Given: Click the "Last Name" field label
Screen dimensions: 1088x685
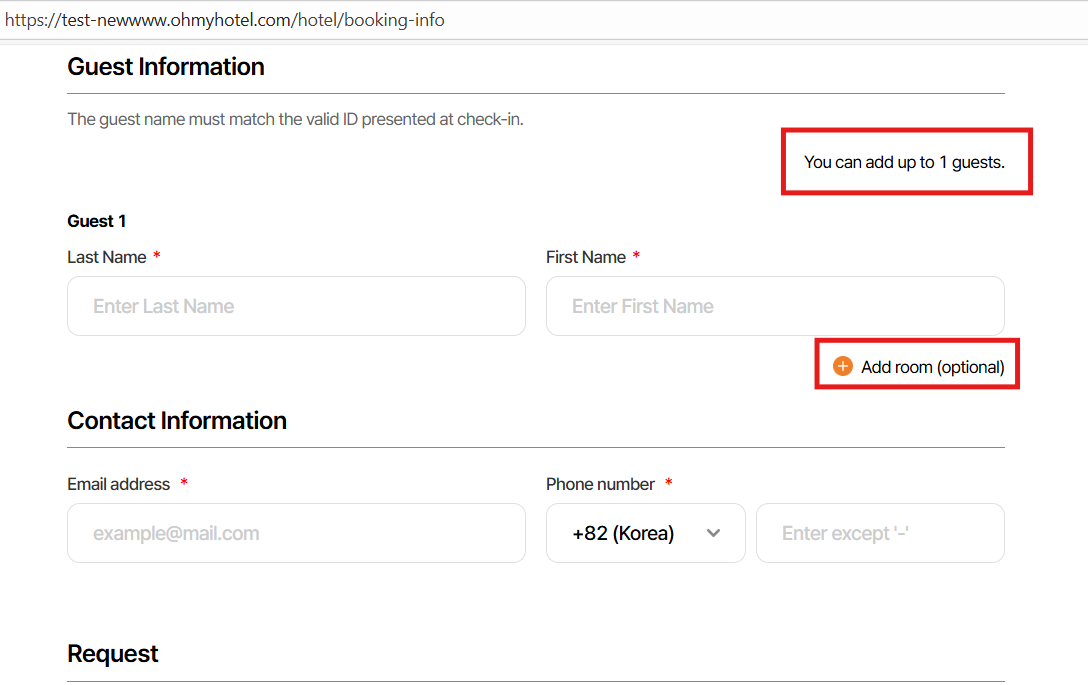Looking at the screenshot, I should 107,257.
